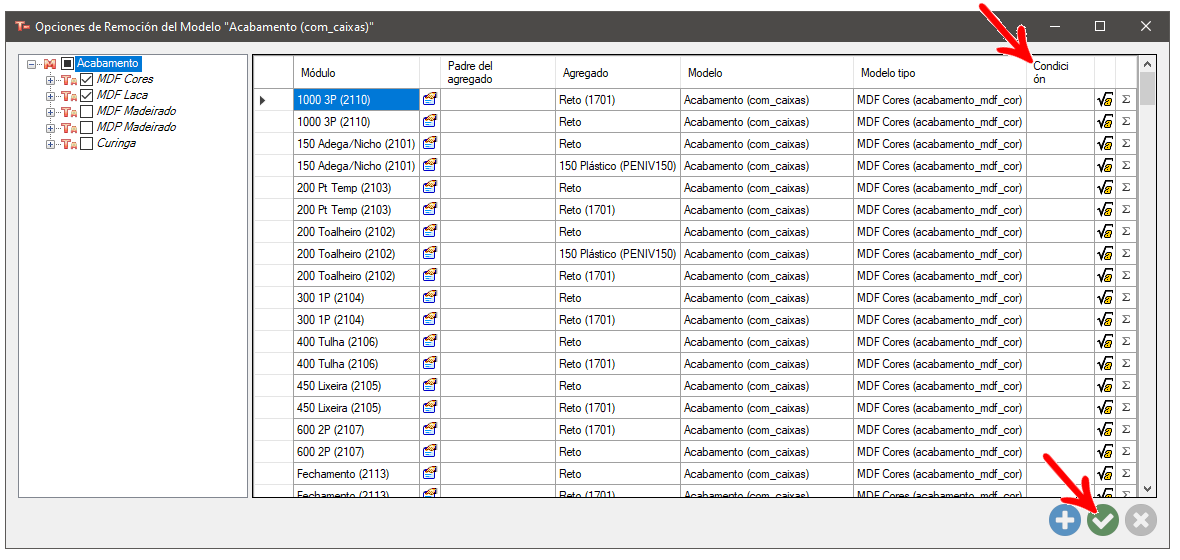Click formula icon for 600 2P row with plain Reto
The width and height of the screenshot is (1180, 560).
point(1105,452)
